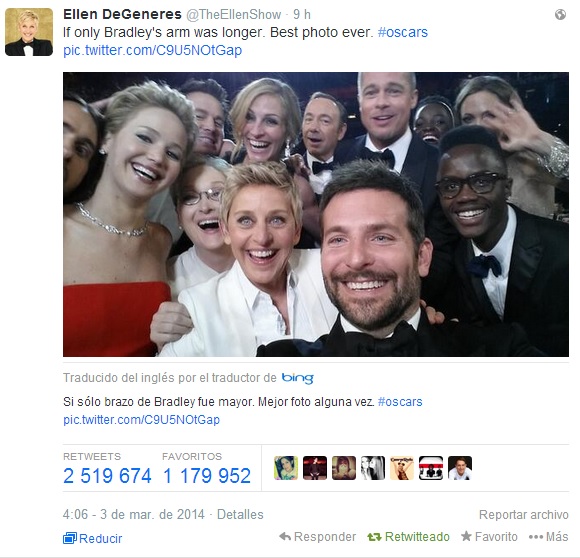Click the globe icon at tweet top right

pyautogui.click(x=560, y=14)
